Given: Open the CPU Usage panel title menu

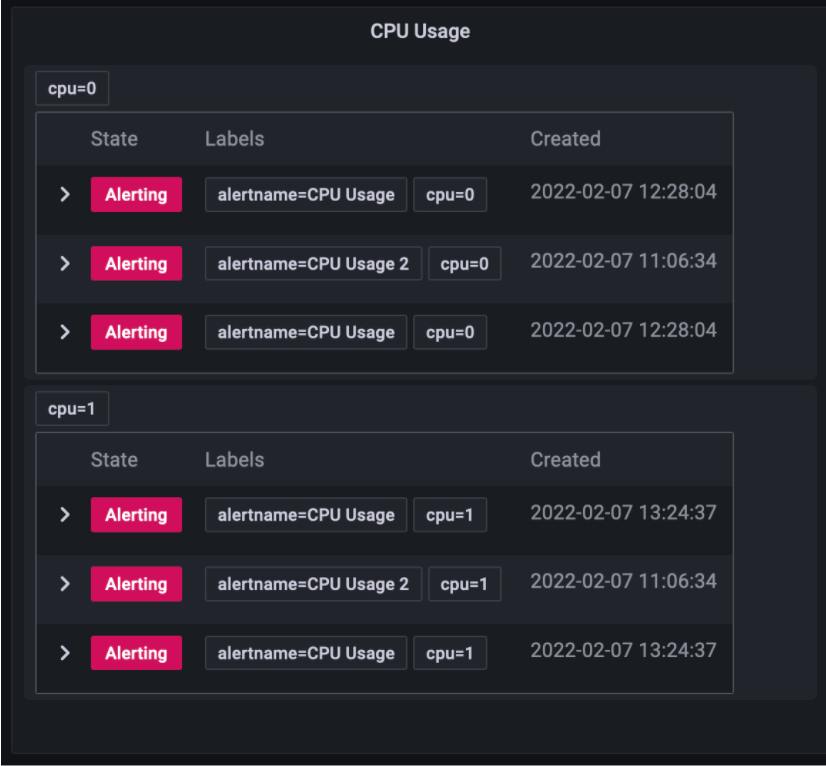Looking at the screenshot, I should pos(420,31).
